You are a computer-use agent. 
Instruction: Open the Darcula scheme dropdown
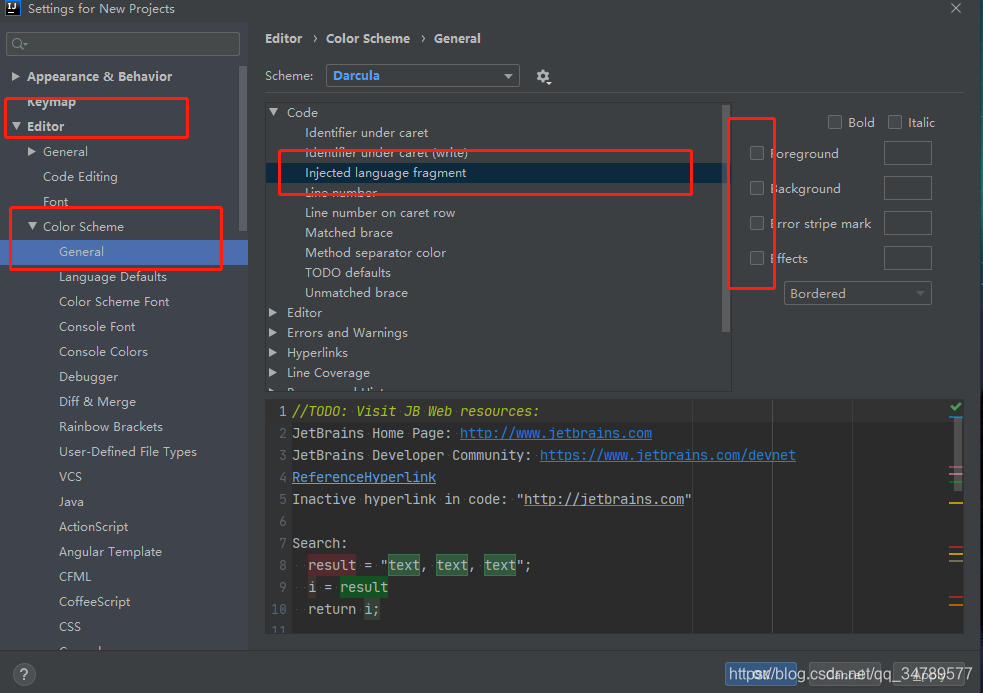coord(423,76)
